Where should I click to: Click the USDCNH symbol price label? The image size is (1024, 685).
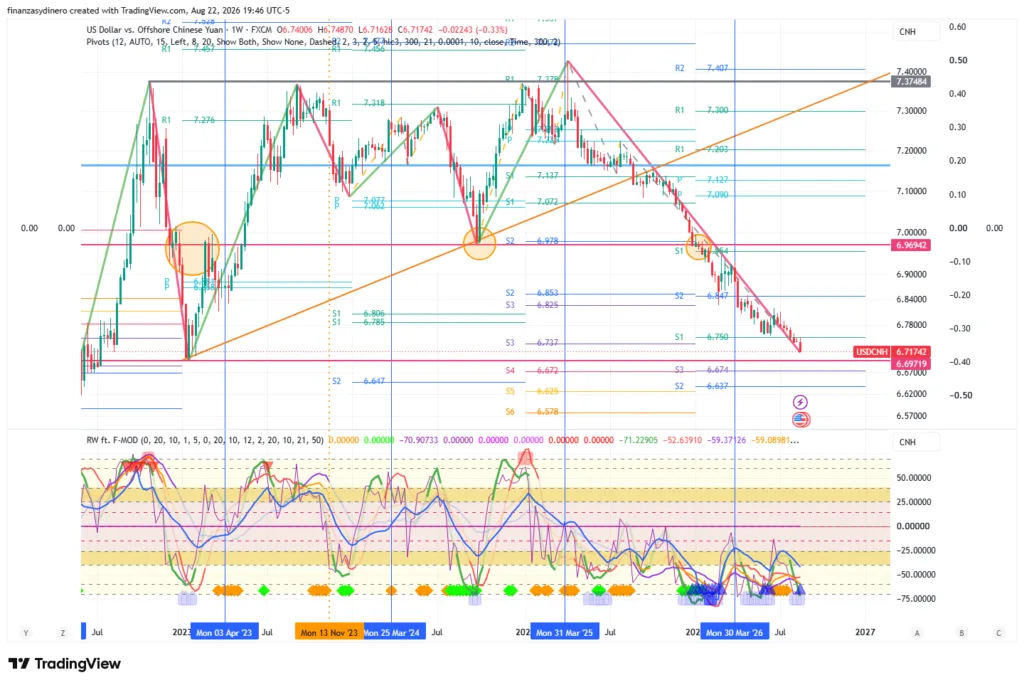pos(872,352)
